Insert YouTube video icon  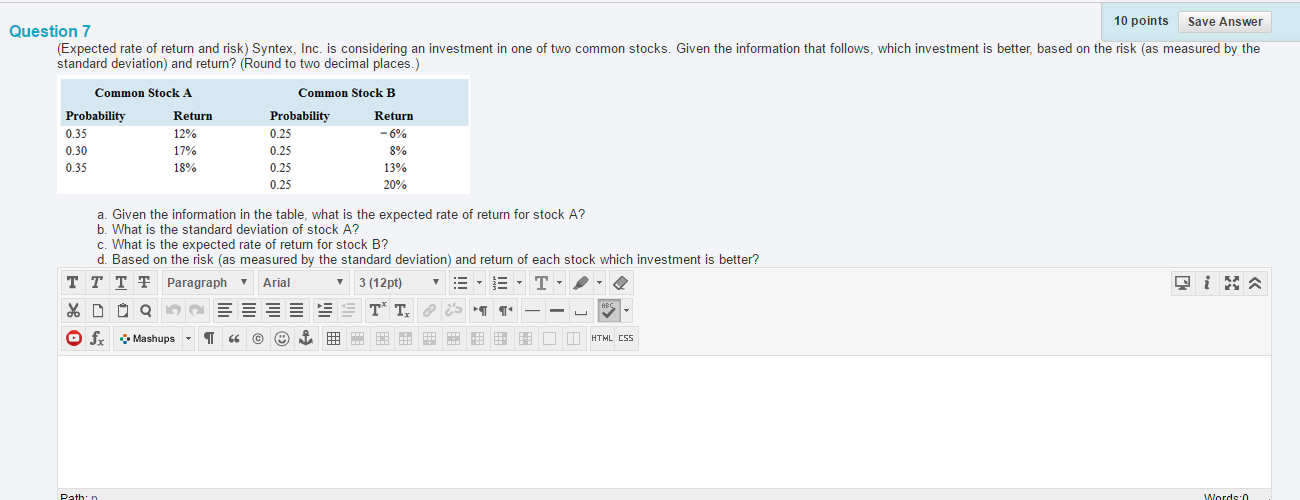[x=74, y=338]
